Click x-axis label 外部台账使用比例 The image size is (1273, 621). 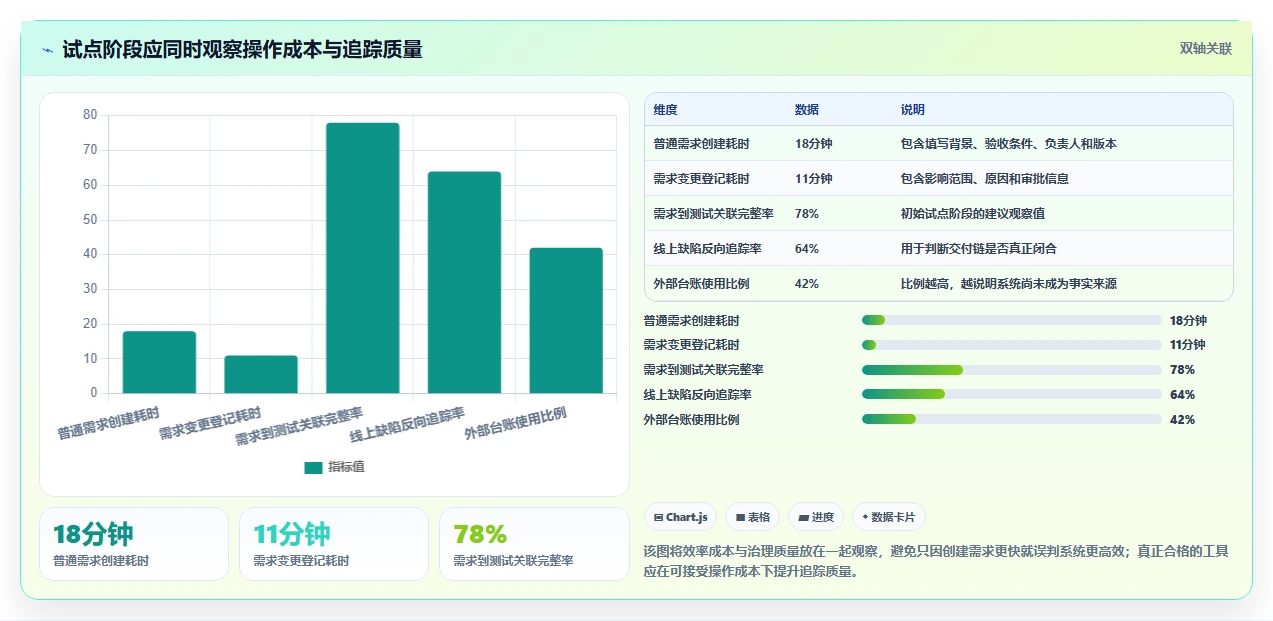(516, 424)
